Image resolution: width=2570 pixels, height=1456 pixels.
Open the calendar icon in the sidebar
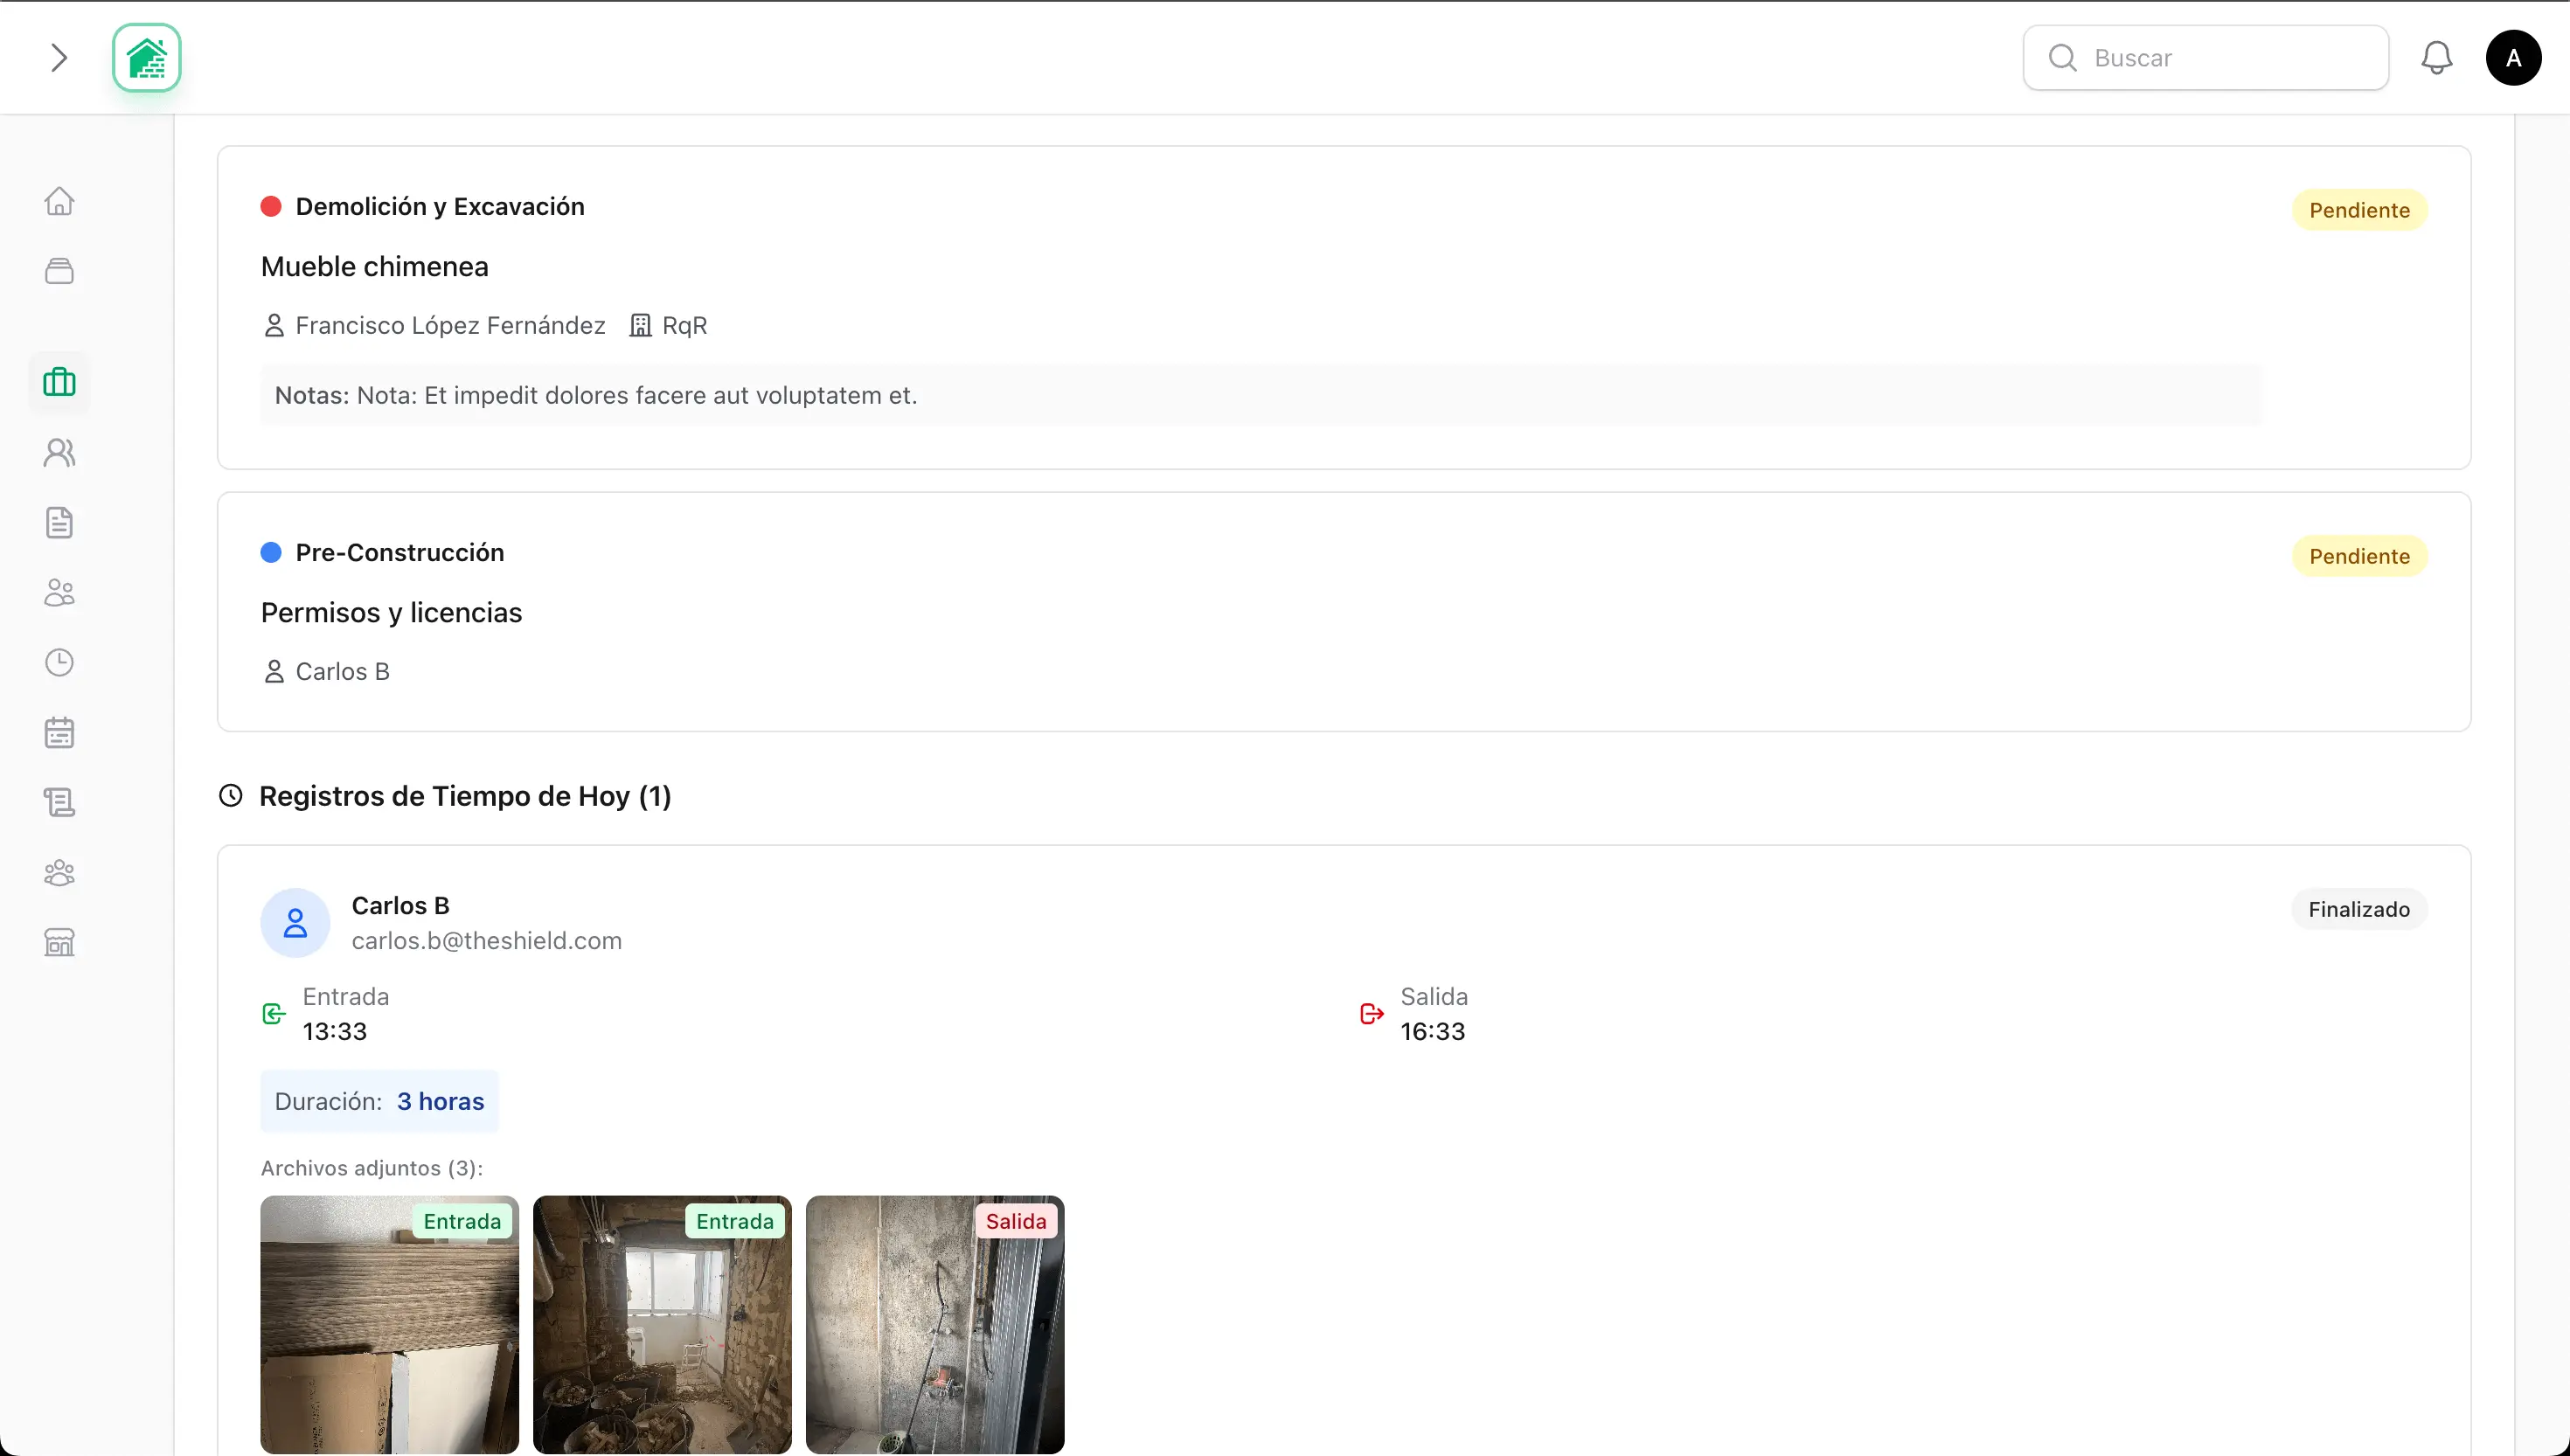pyautogui.click(x=59, y=732)
